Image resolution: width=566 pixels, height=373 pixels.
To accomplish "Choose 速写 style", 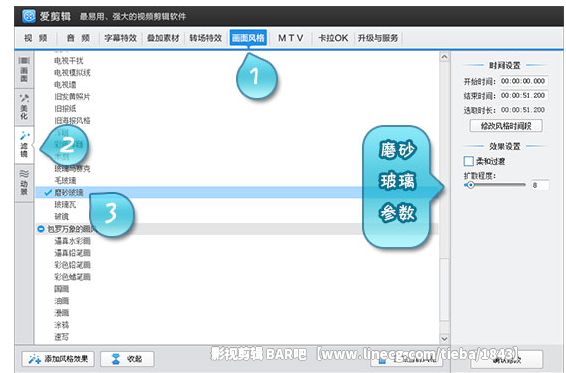I will pos(61,337).
